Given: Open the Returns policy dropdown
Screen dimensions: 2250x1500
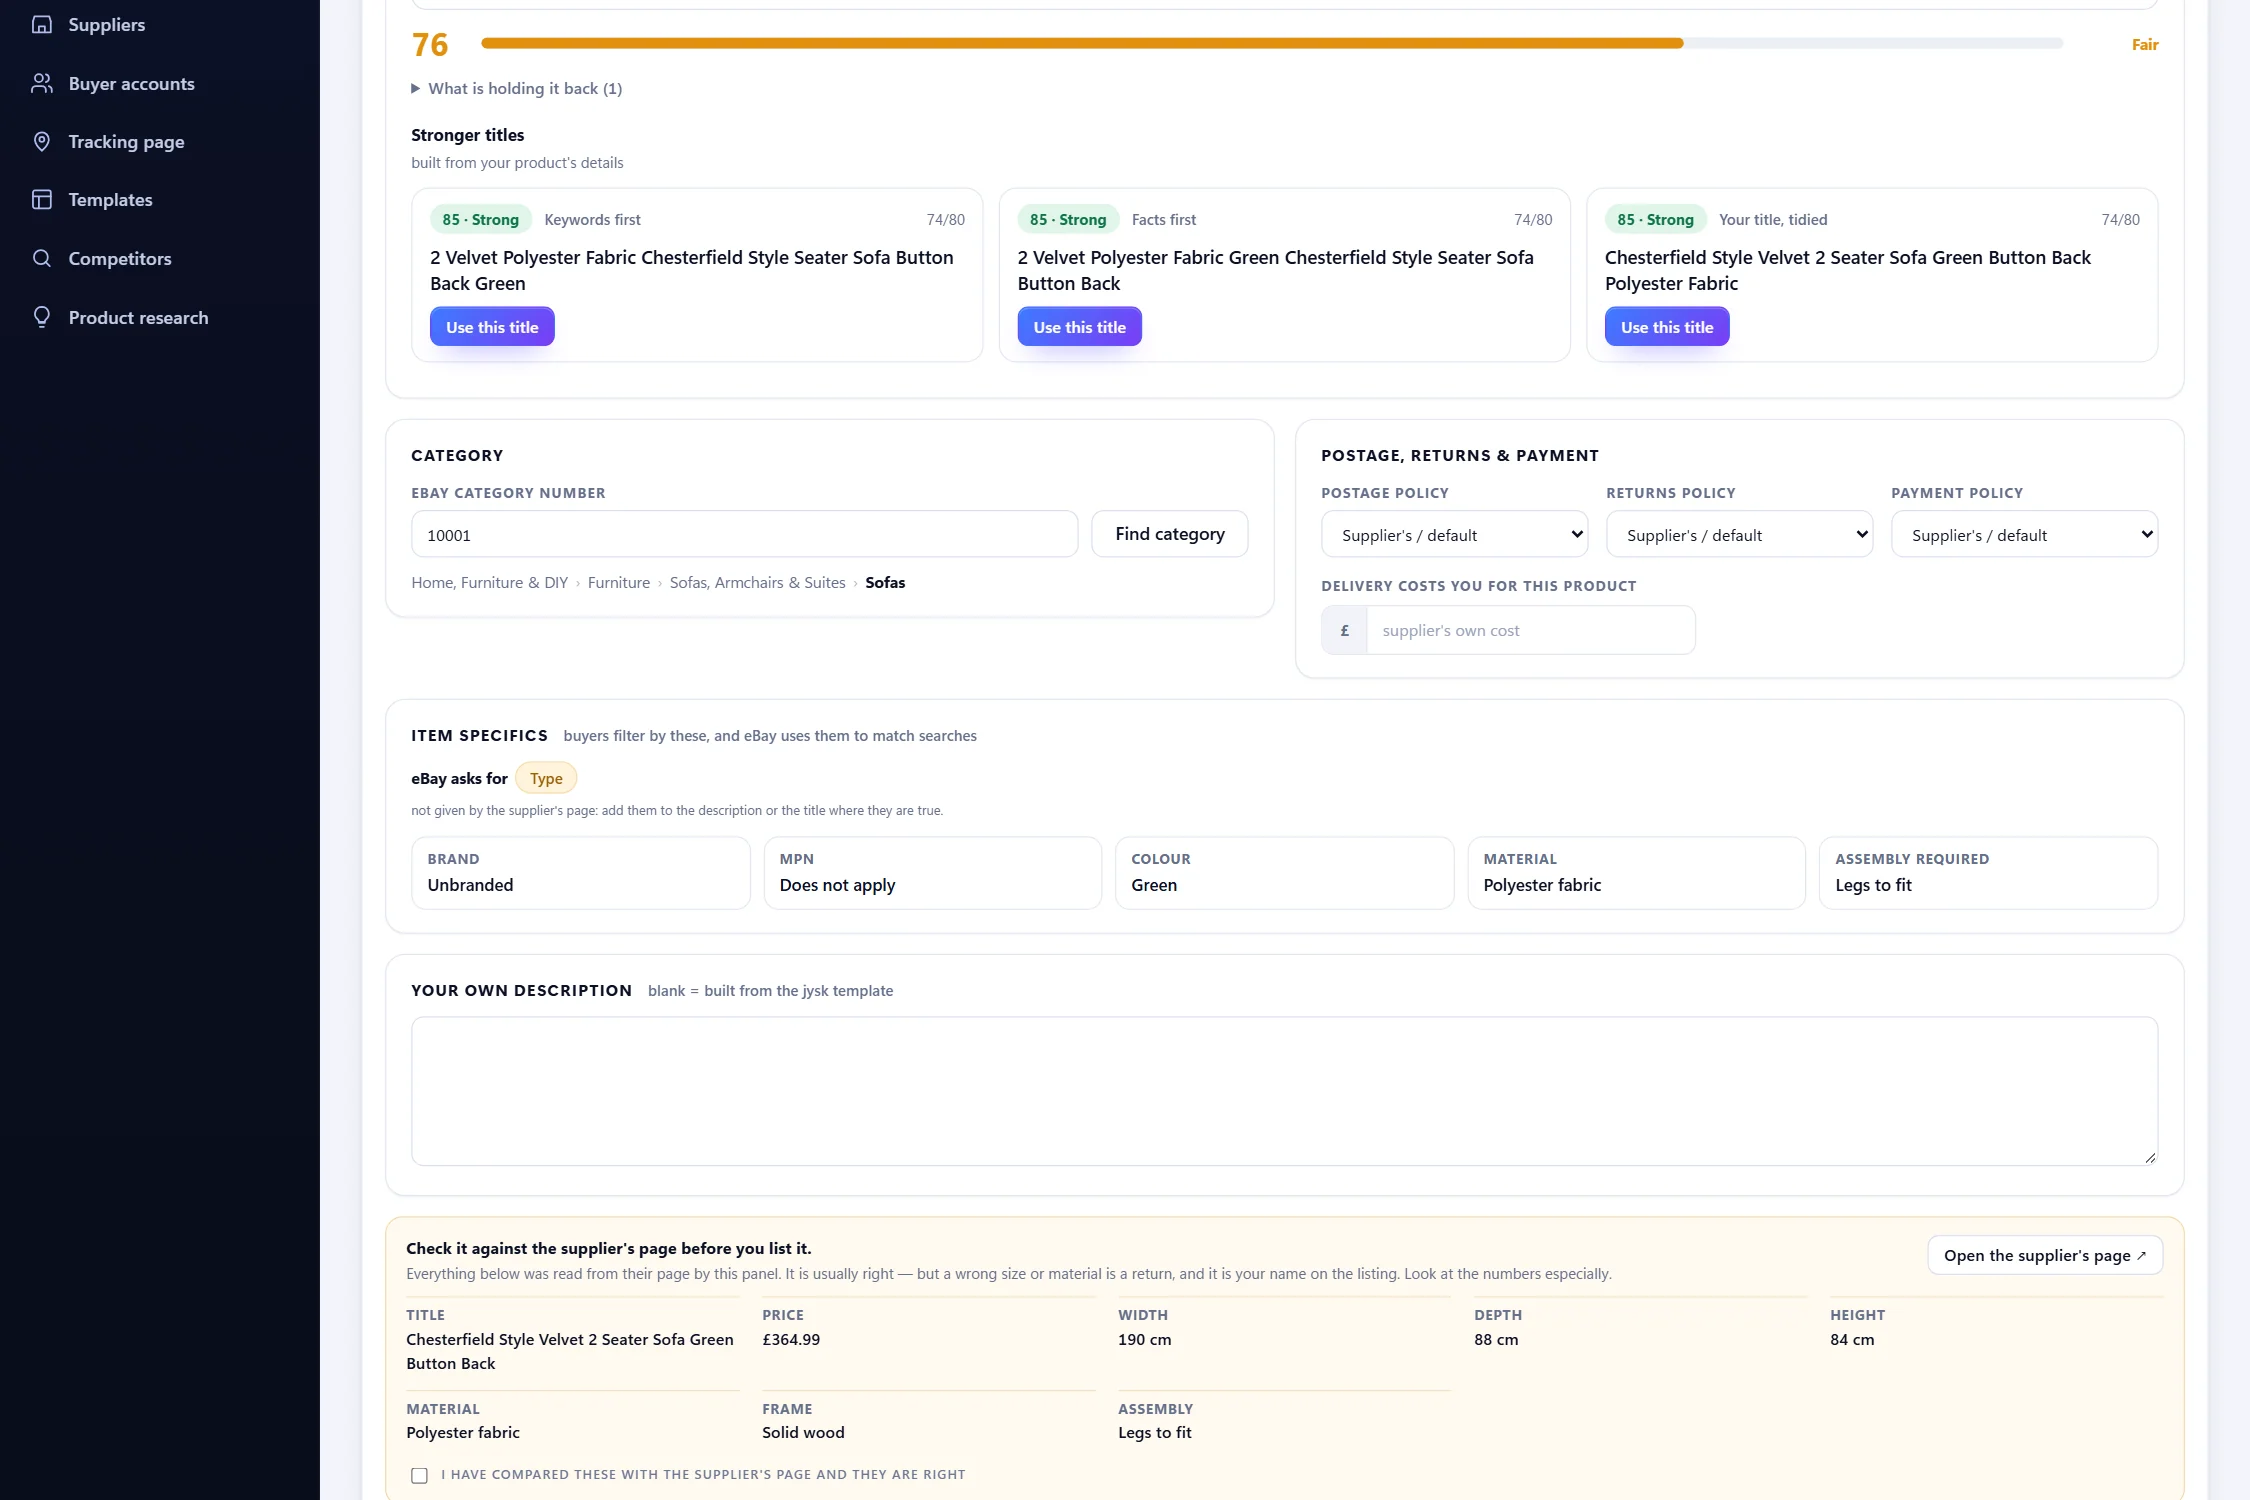Looking at the screenshot, I should click(x=1739, y=534).
